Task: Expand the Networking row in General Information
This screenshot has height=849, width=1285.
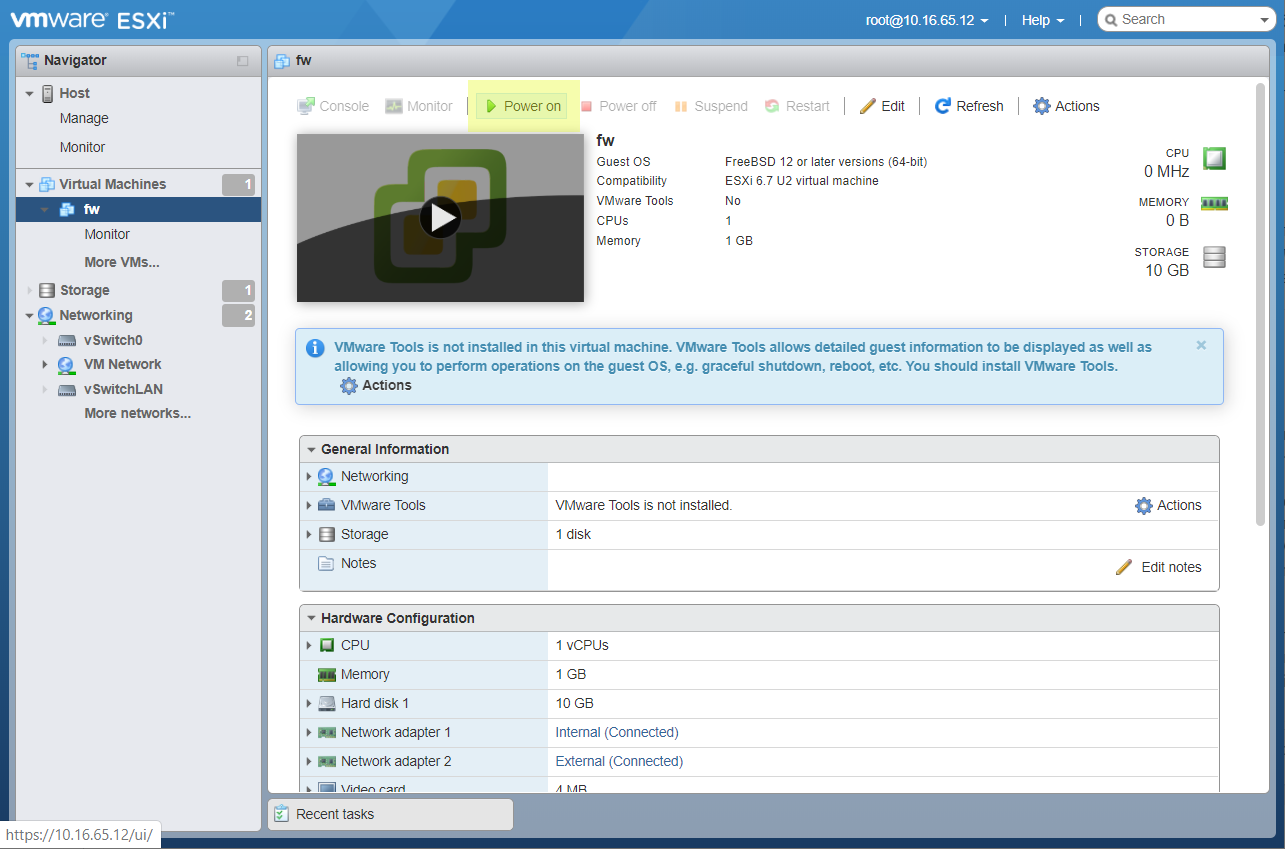Action: pos(309,477)
